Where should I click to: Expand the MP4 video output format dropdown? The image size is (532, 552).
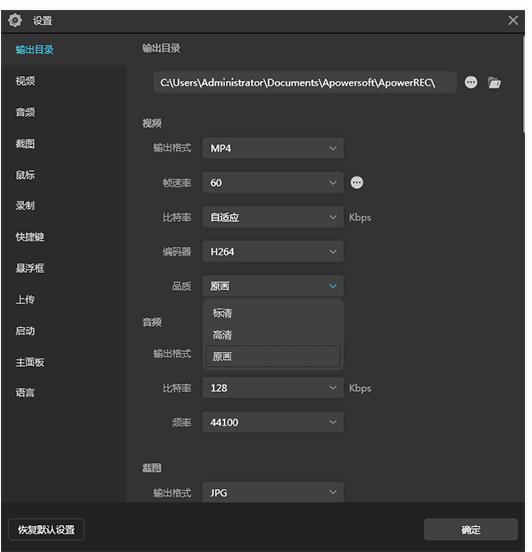coord(273,148)
